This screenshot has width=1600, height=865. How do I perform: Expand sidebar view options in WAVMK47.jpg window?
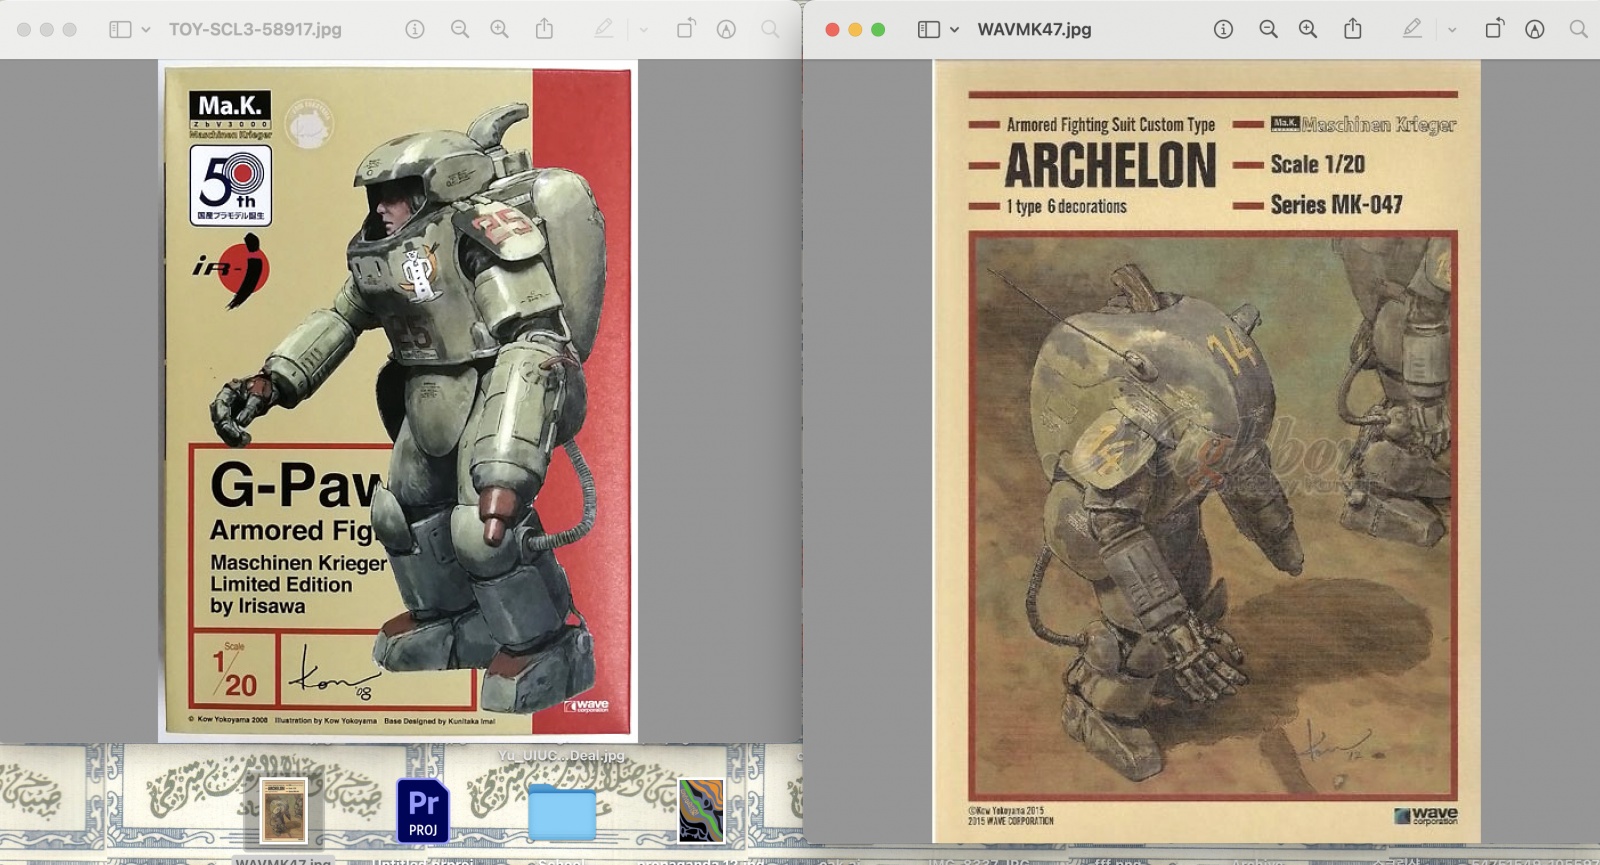point(954,30)
